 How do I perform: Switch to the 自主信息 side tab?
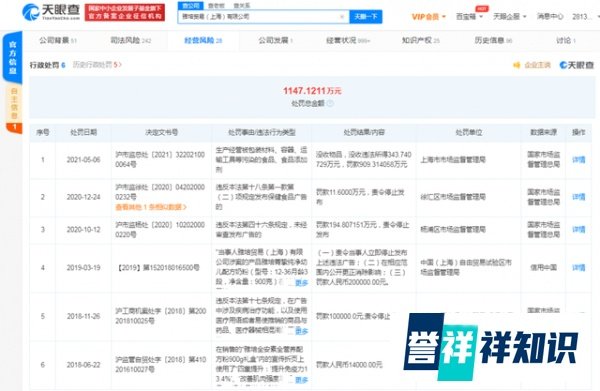click(14, 104)
